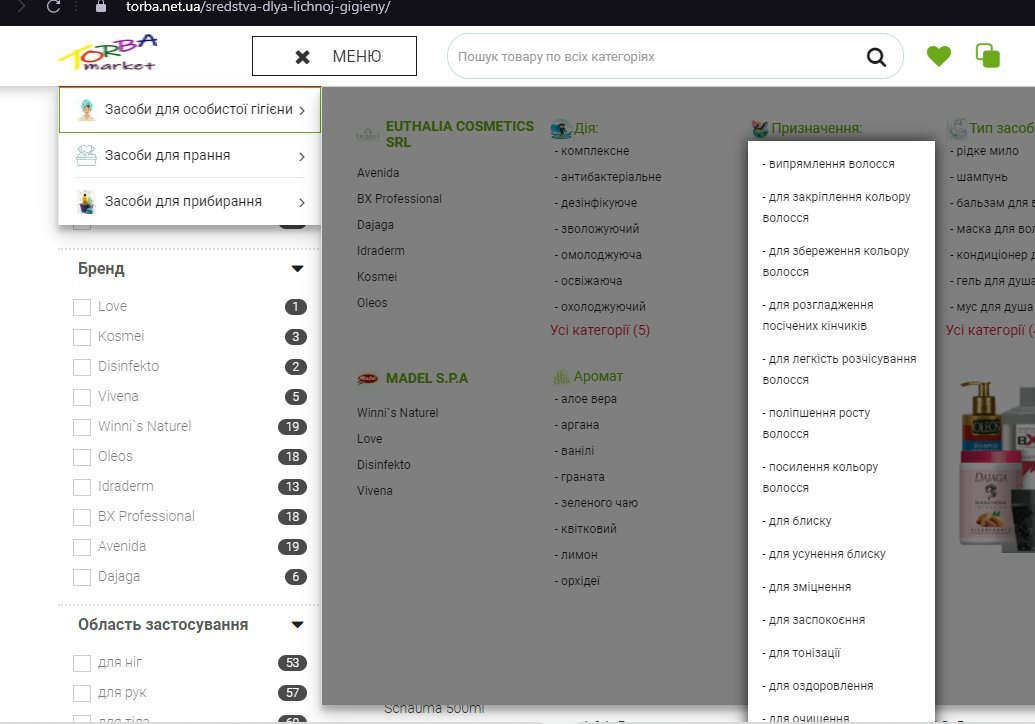Click the Euthalia Cosmetics brand logo
This screenshot has width=1035, height=724.
click(368, 134)
